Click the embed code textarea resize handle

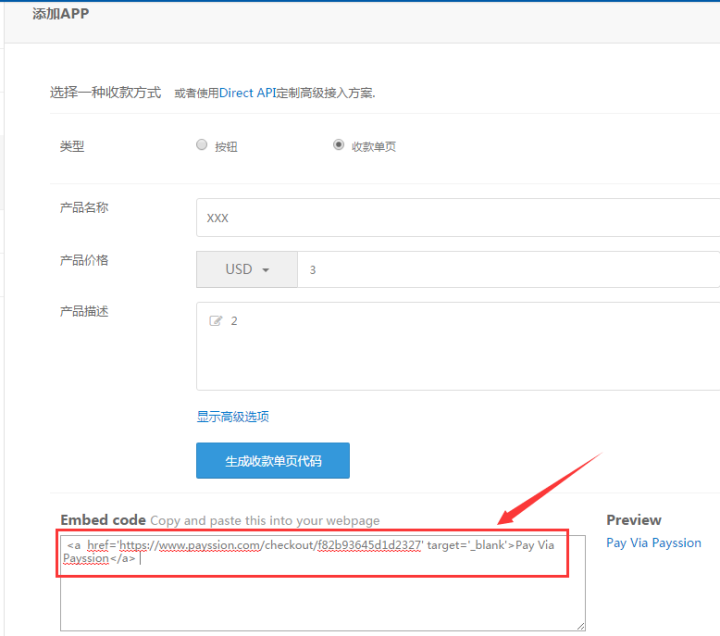point(581,626)
